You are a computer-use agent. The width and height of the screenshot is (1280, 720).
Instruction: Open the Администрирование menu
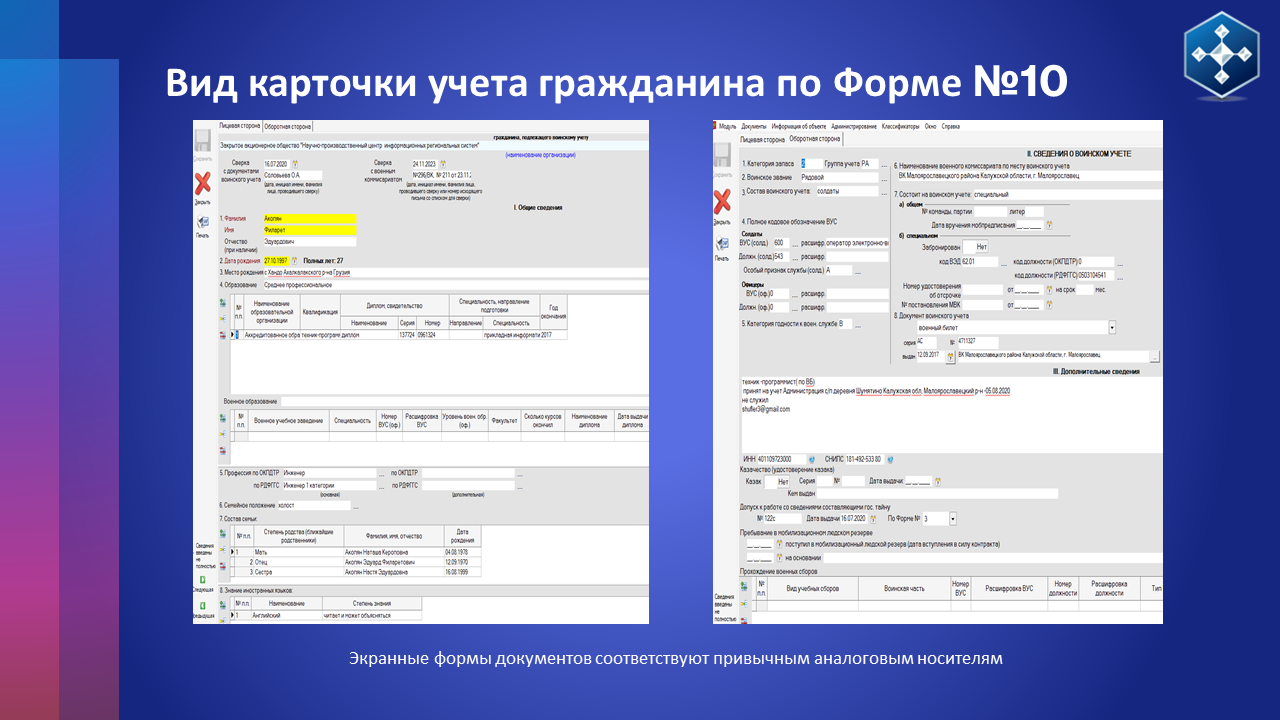point(854,127)
